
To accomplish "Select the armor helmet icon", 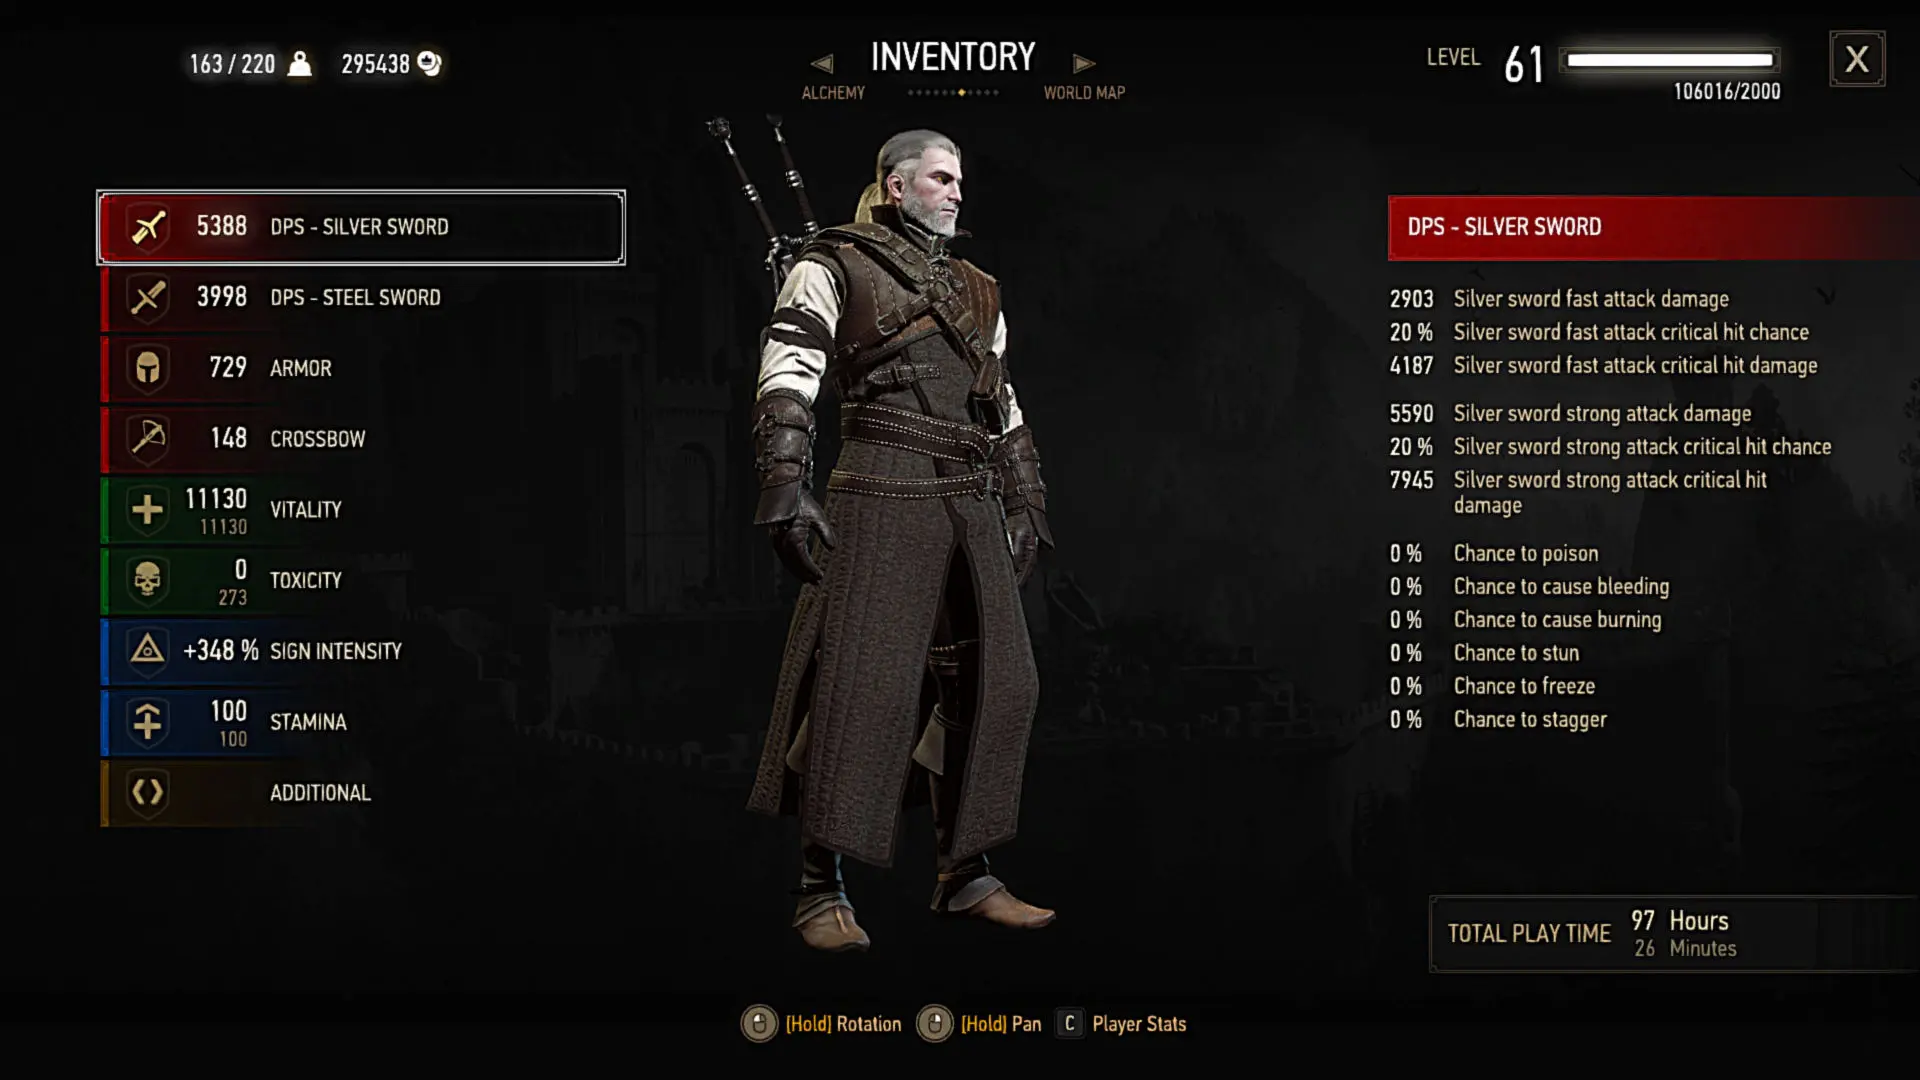I will 148,368.
